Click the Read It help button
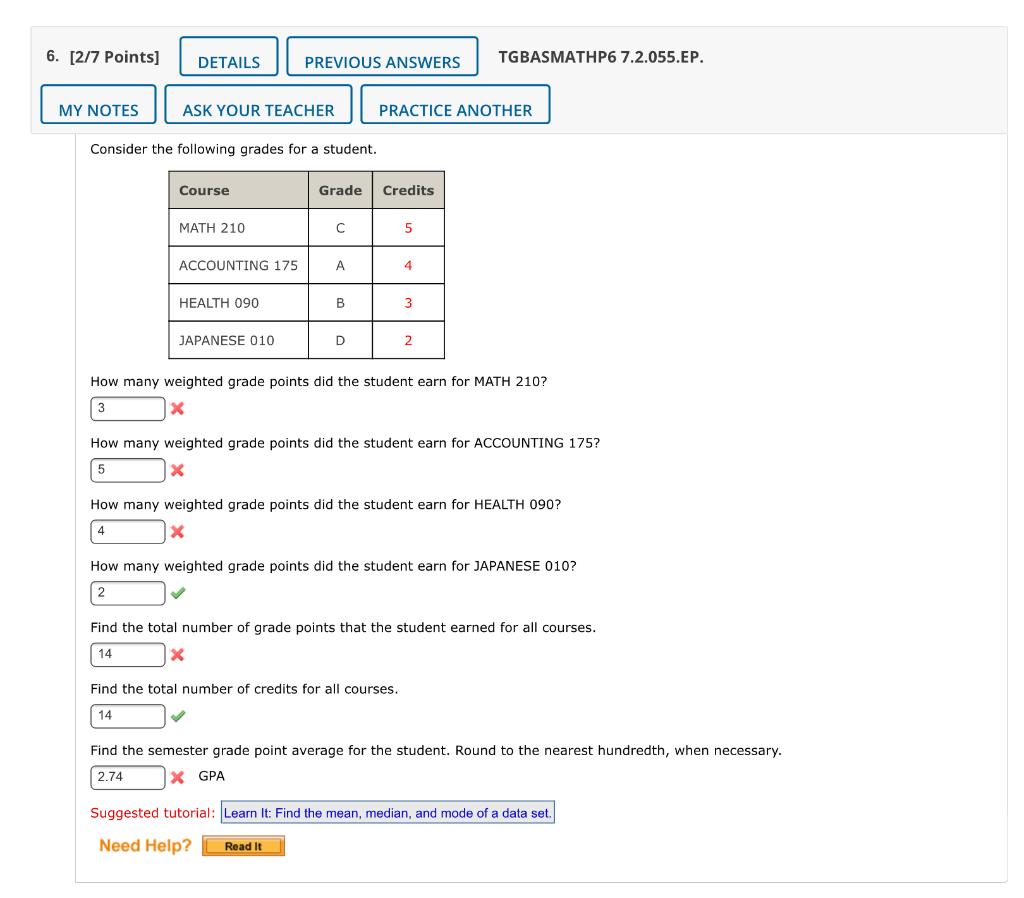Image resolution: width=1024 pixels, height=898 pixels. coord(244,846)
